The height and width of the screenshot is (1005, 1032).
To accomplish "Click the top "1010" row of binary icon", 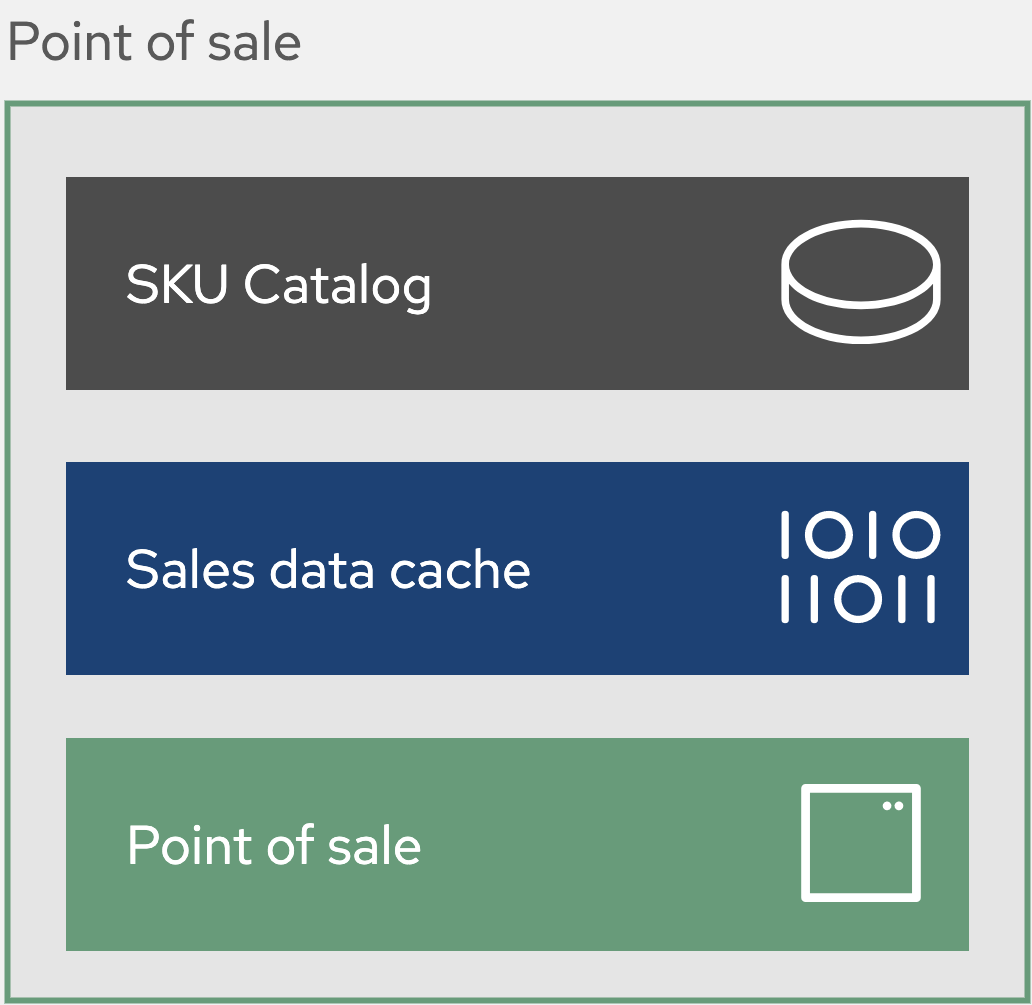I will 859,535.
